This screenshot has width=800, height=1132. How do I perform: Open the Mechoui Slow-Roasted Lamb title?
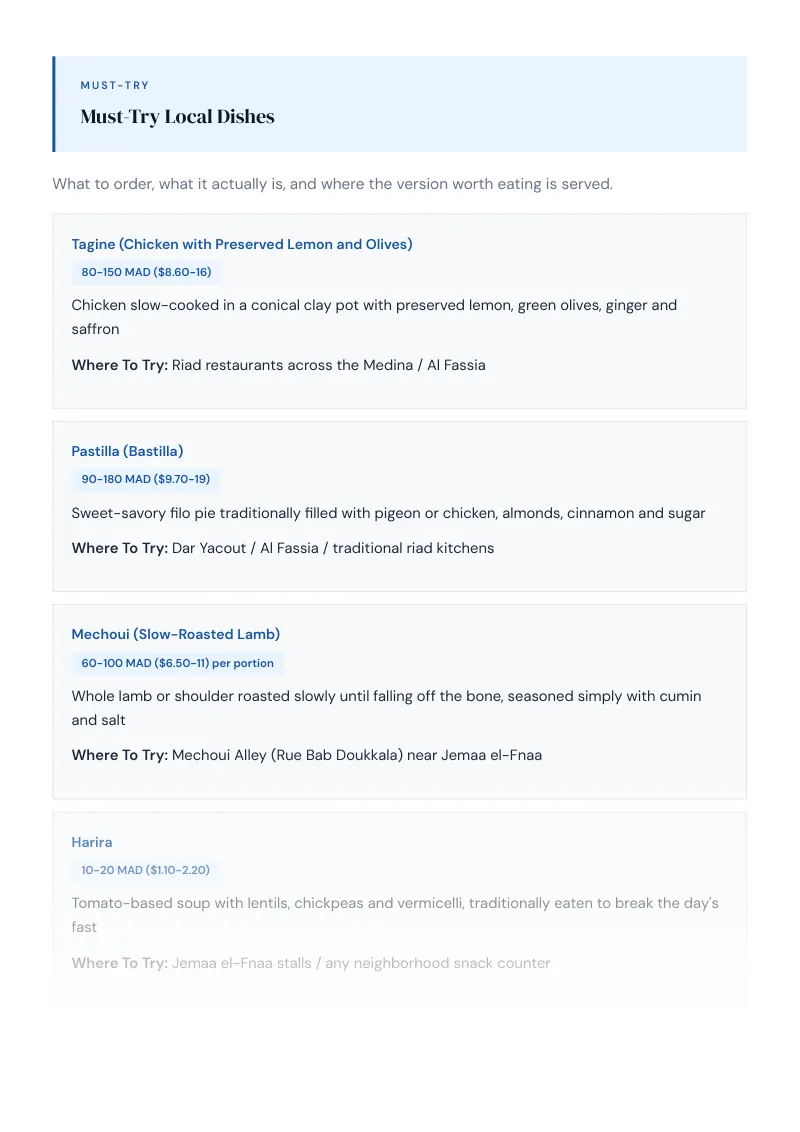coord(175,635)
